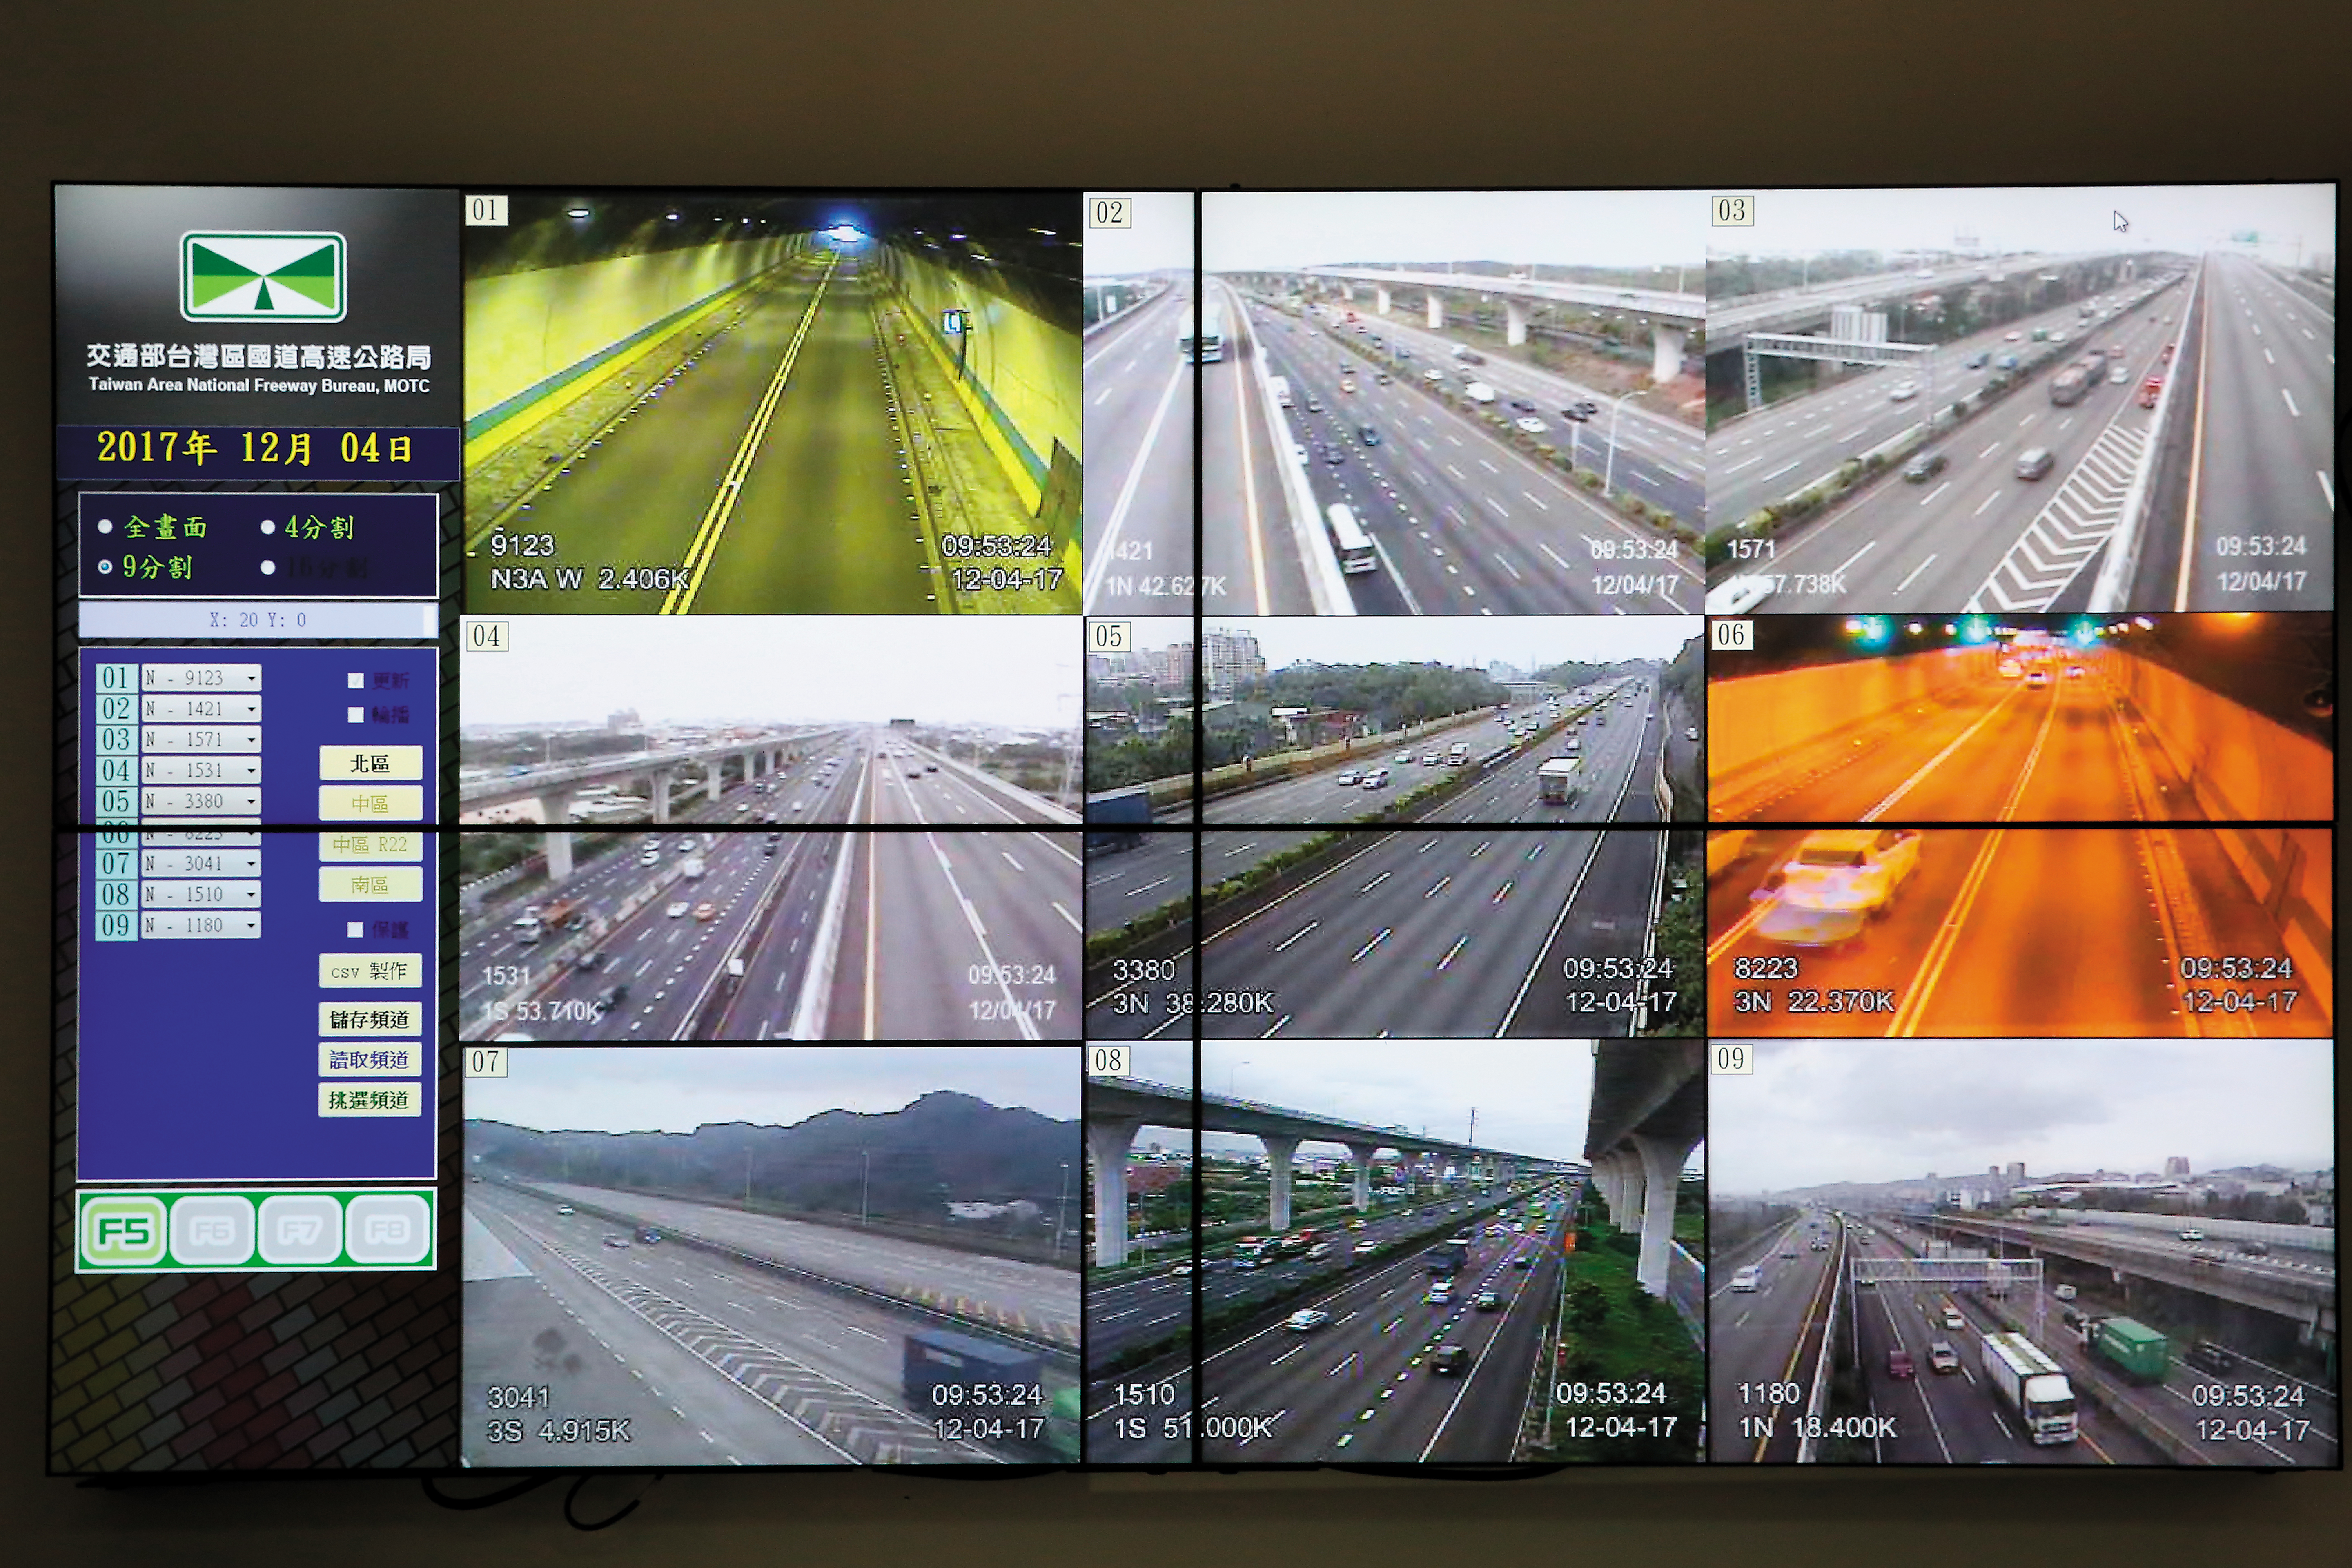Expand the N - 1180 channel dropdown
Image resolution: width=2352 pixels, height=1568 pixels.
tap(201, 925)
